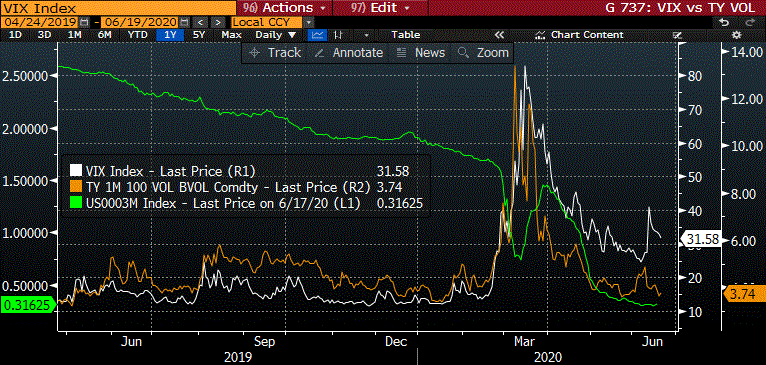This screenshot has width=766, height=365.
Task: Expand chart type options dropdown arrow
Action: [366, 35]
